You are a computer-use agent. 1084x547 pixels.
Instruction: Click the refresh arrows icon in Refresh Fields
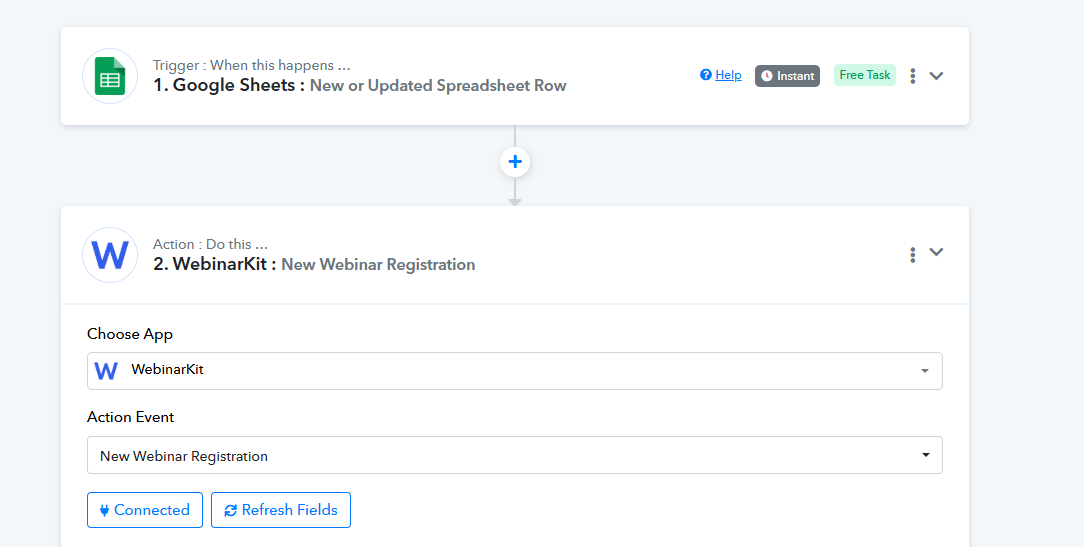[x=231, y=510]
